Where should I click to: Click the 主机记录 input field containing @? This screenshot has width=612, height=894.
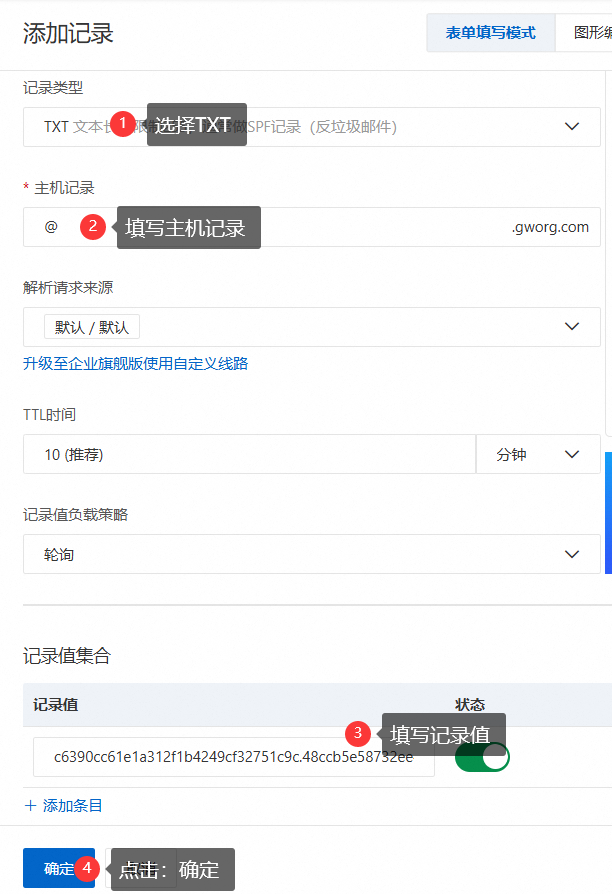coord(311,227)
